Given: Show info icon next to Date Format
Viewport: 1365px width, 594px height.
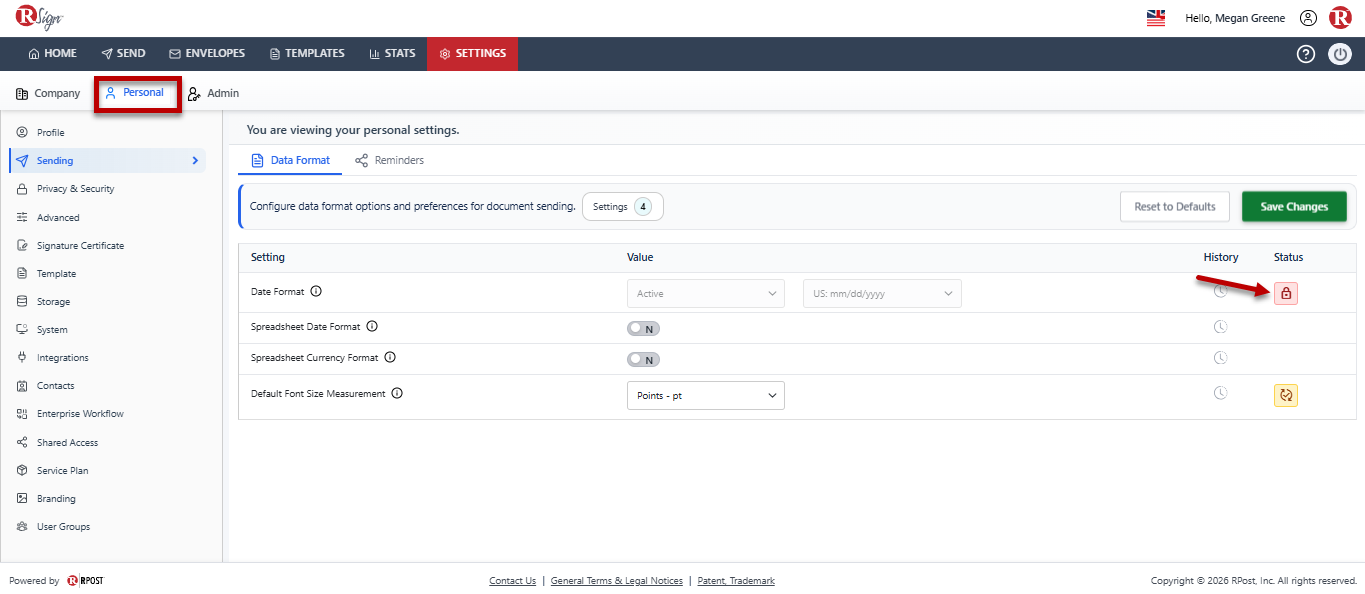Looking at the screenshot, I should pos(316,292).
